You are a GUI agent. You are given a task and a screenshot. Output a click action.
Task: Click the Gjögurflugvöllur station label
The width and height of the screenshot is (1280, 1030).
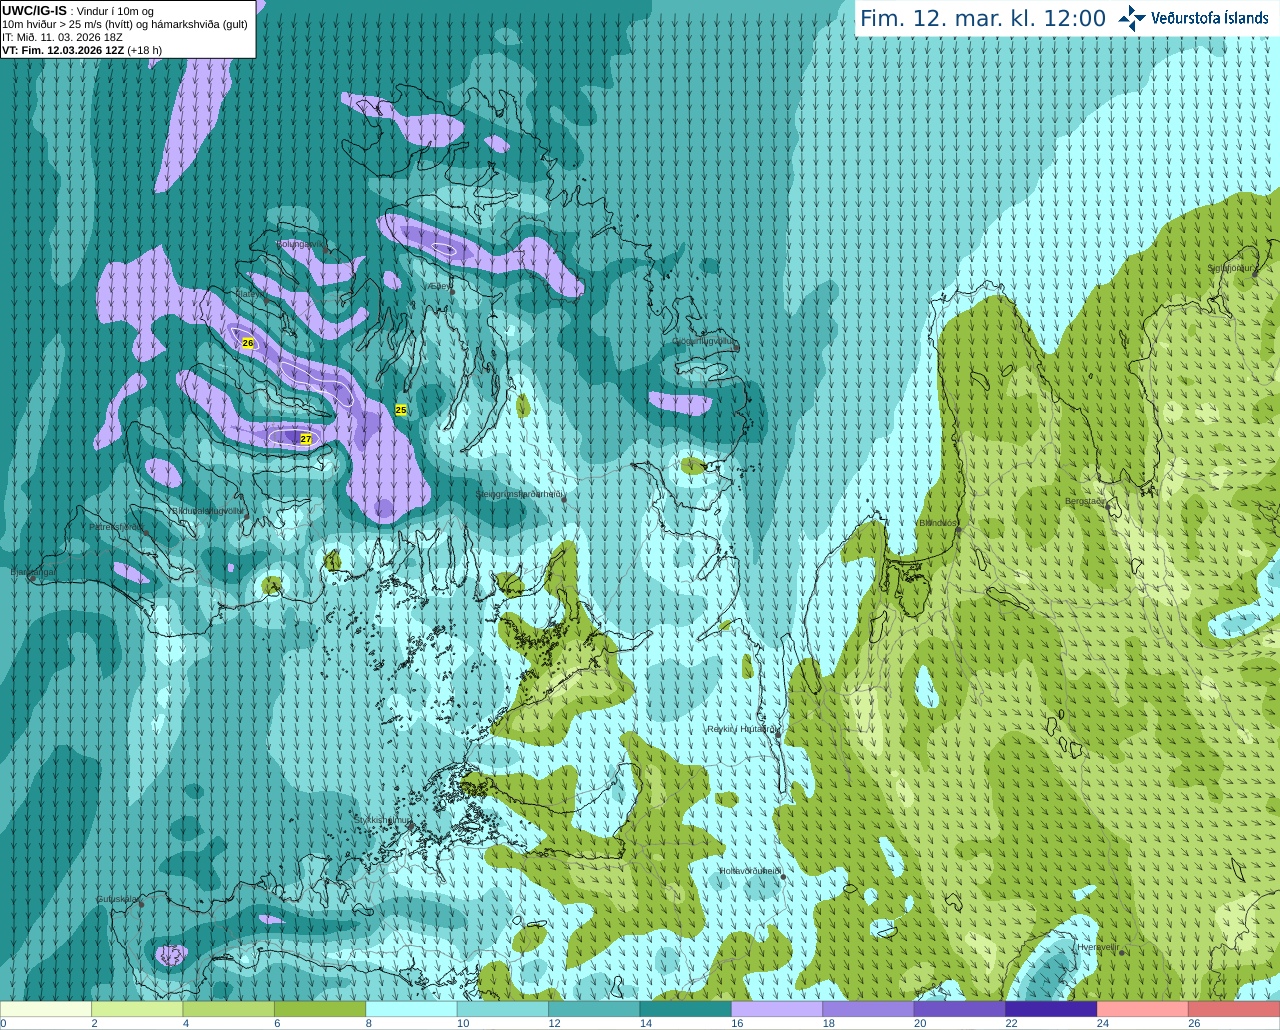pos(704,341)
